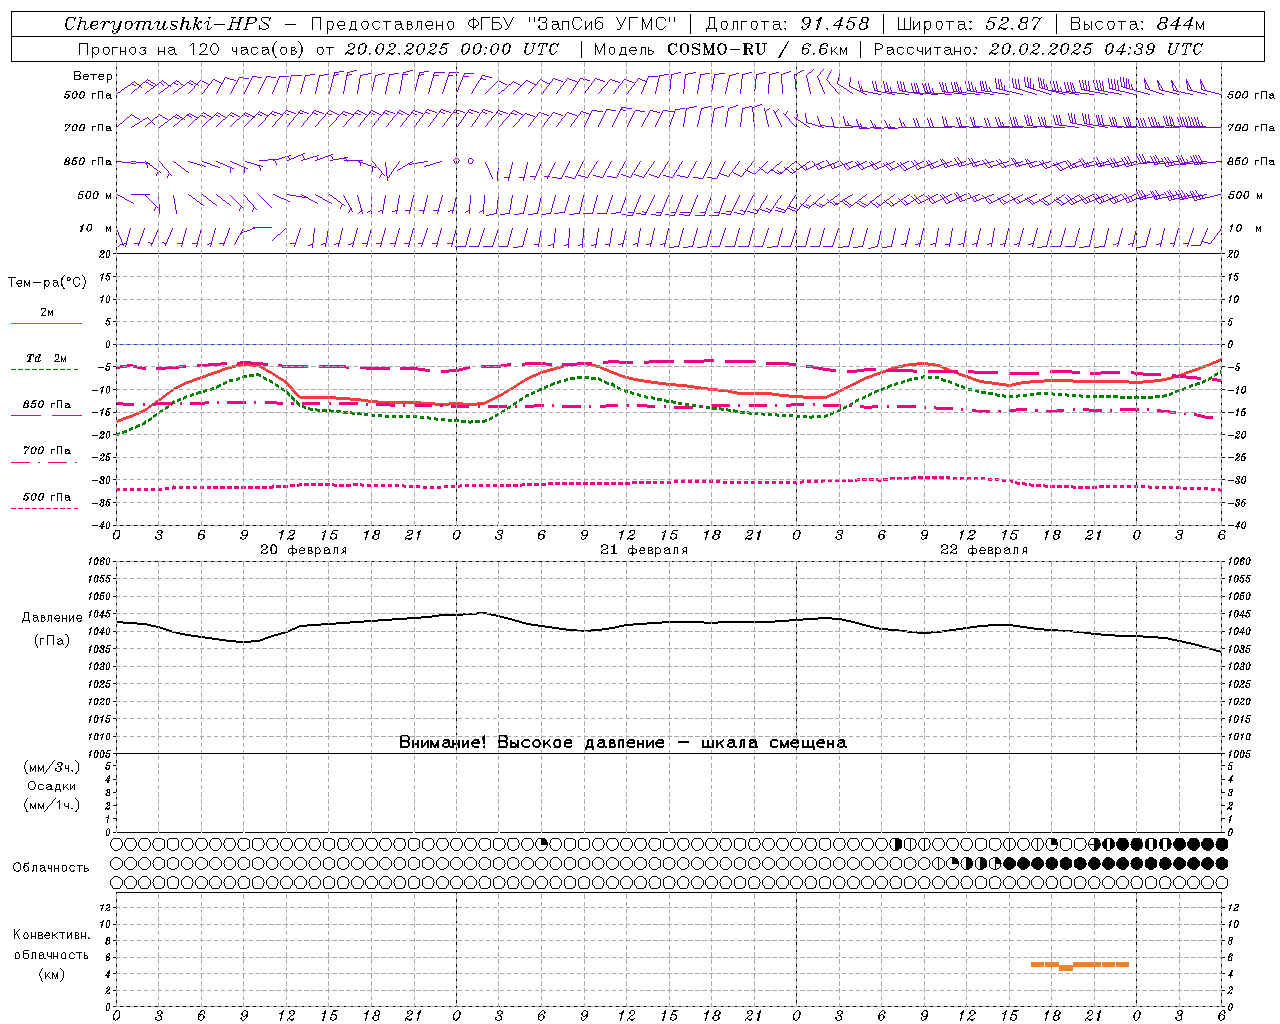The height and width of the screenshot is (1024, 1280).
Task: Click the 1060 value on left pressure axis
Action: (x=101, y=561)
